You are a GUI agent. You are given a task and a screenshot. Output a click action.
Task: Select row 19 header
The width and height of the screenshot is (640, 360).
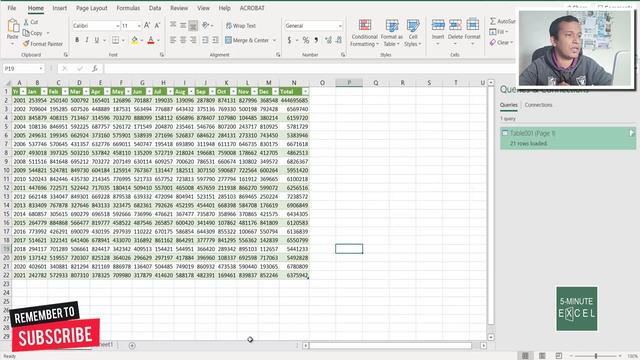coord(6,249)
